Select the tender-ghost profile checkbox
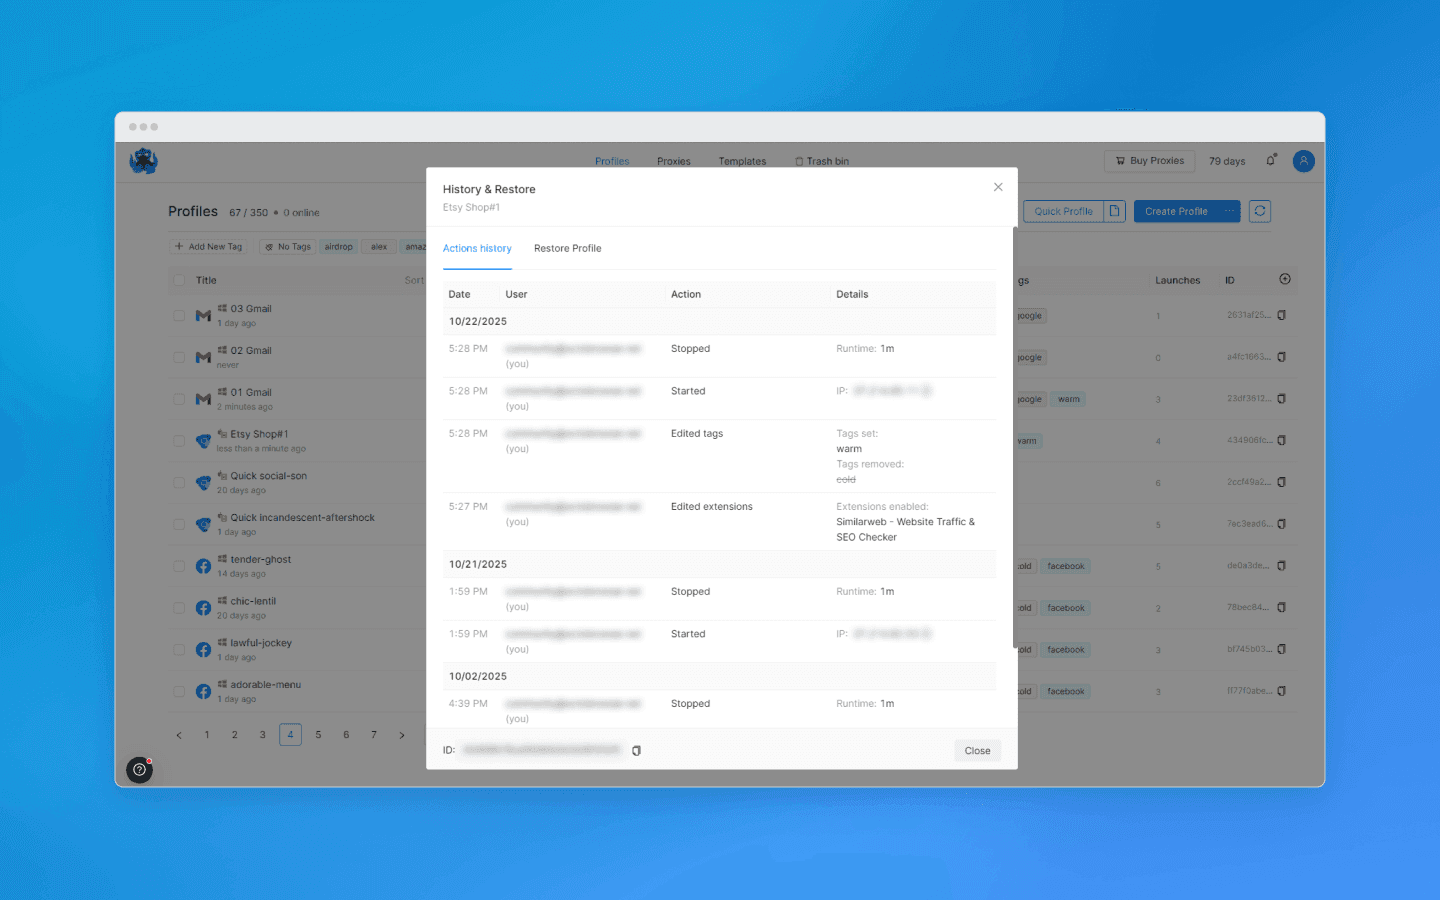1440x900 pixels. coord(179,566)
